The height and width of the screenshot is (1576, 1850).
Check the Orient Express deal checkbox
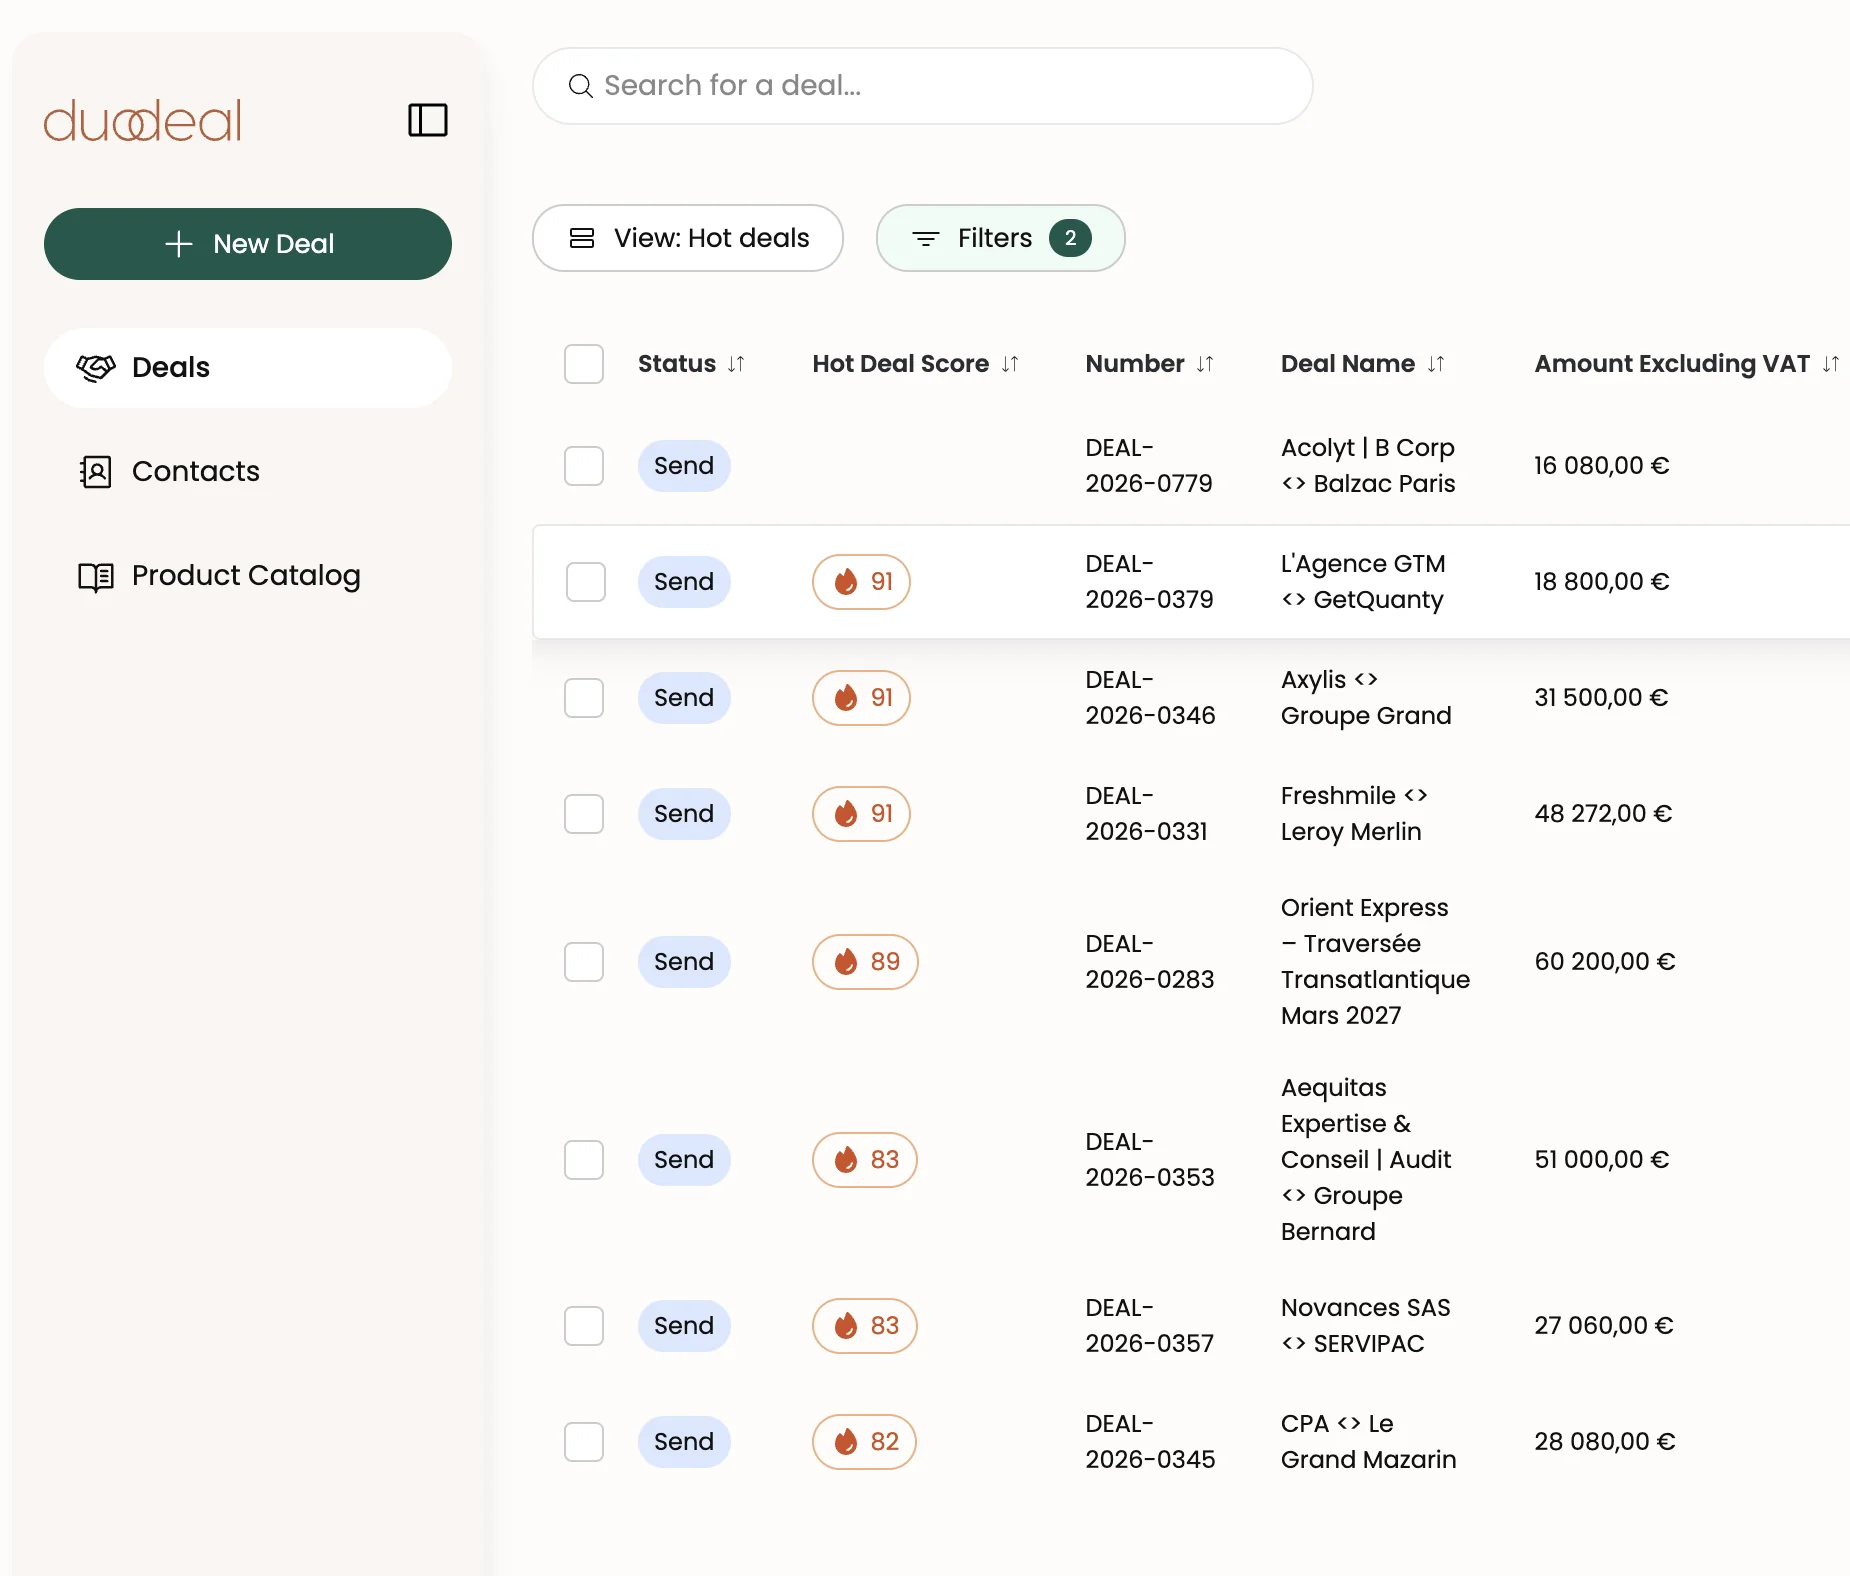pos(584,962)
